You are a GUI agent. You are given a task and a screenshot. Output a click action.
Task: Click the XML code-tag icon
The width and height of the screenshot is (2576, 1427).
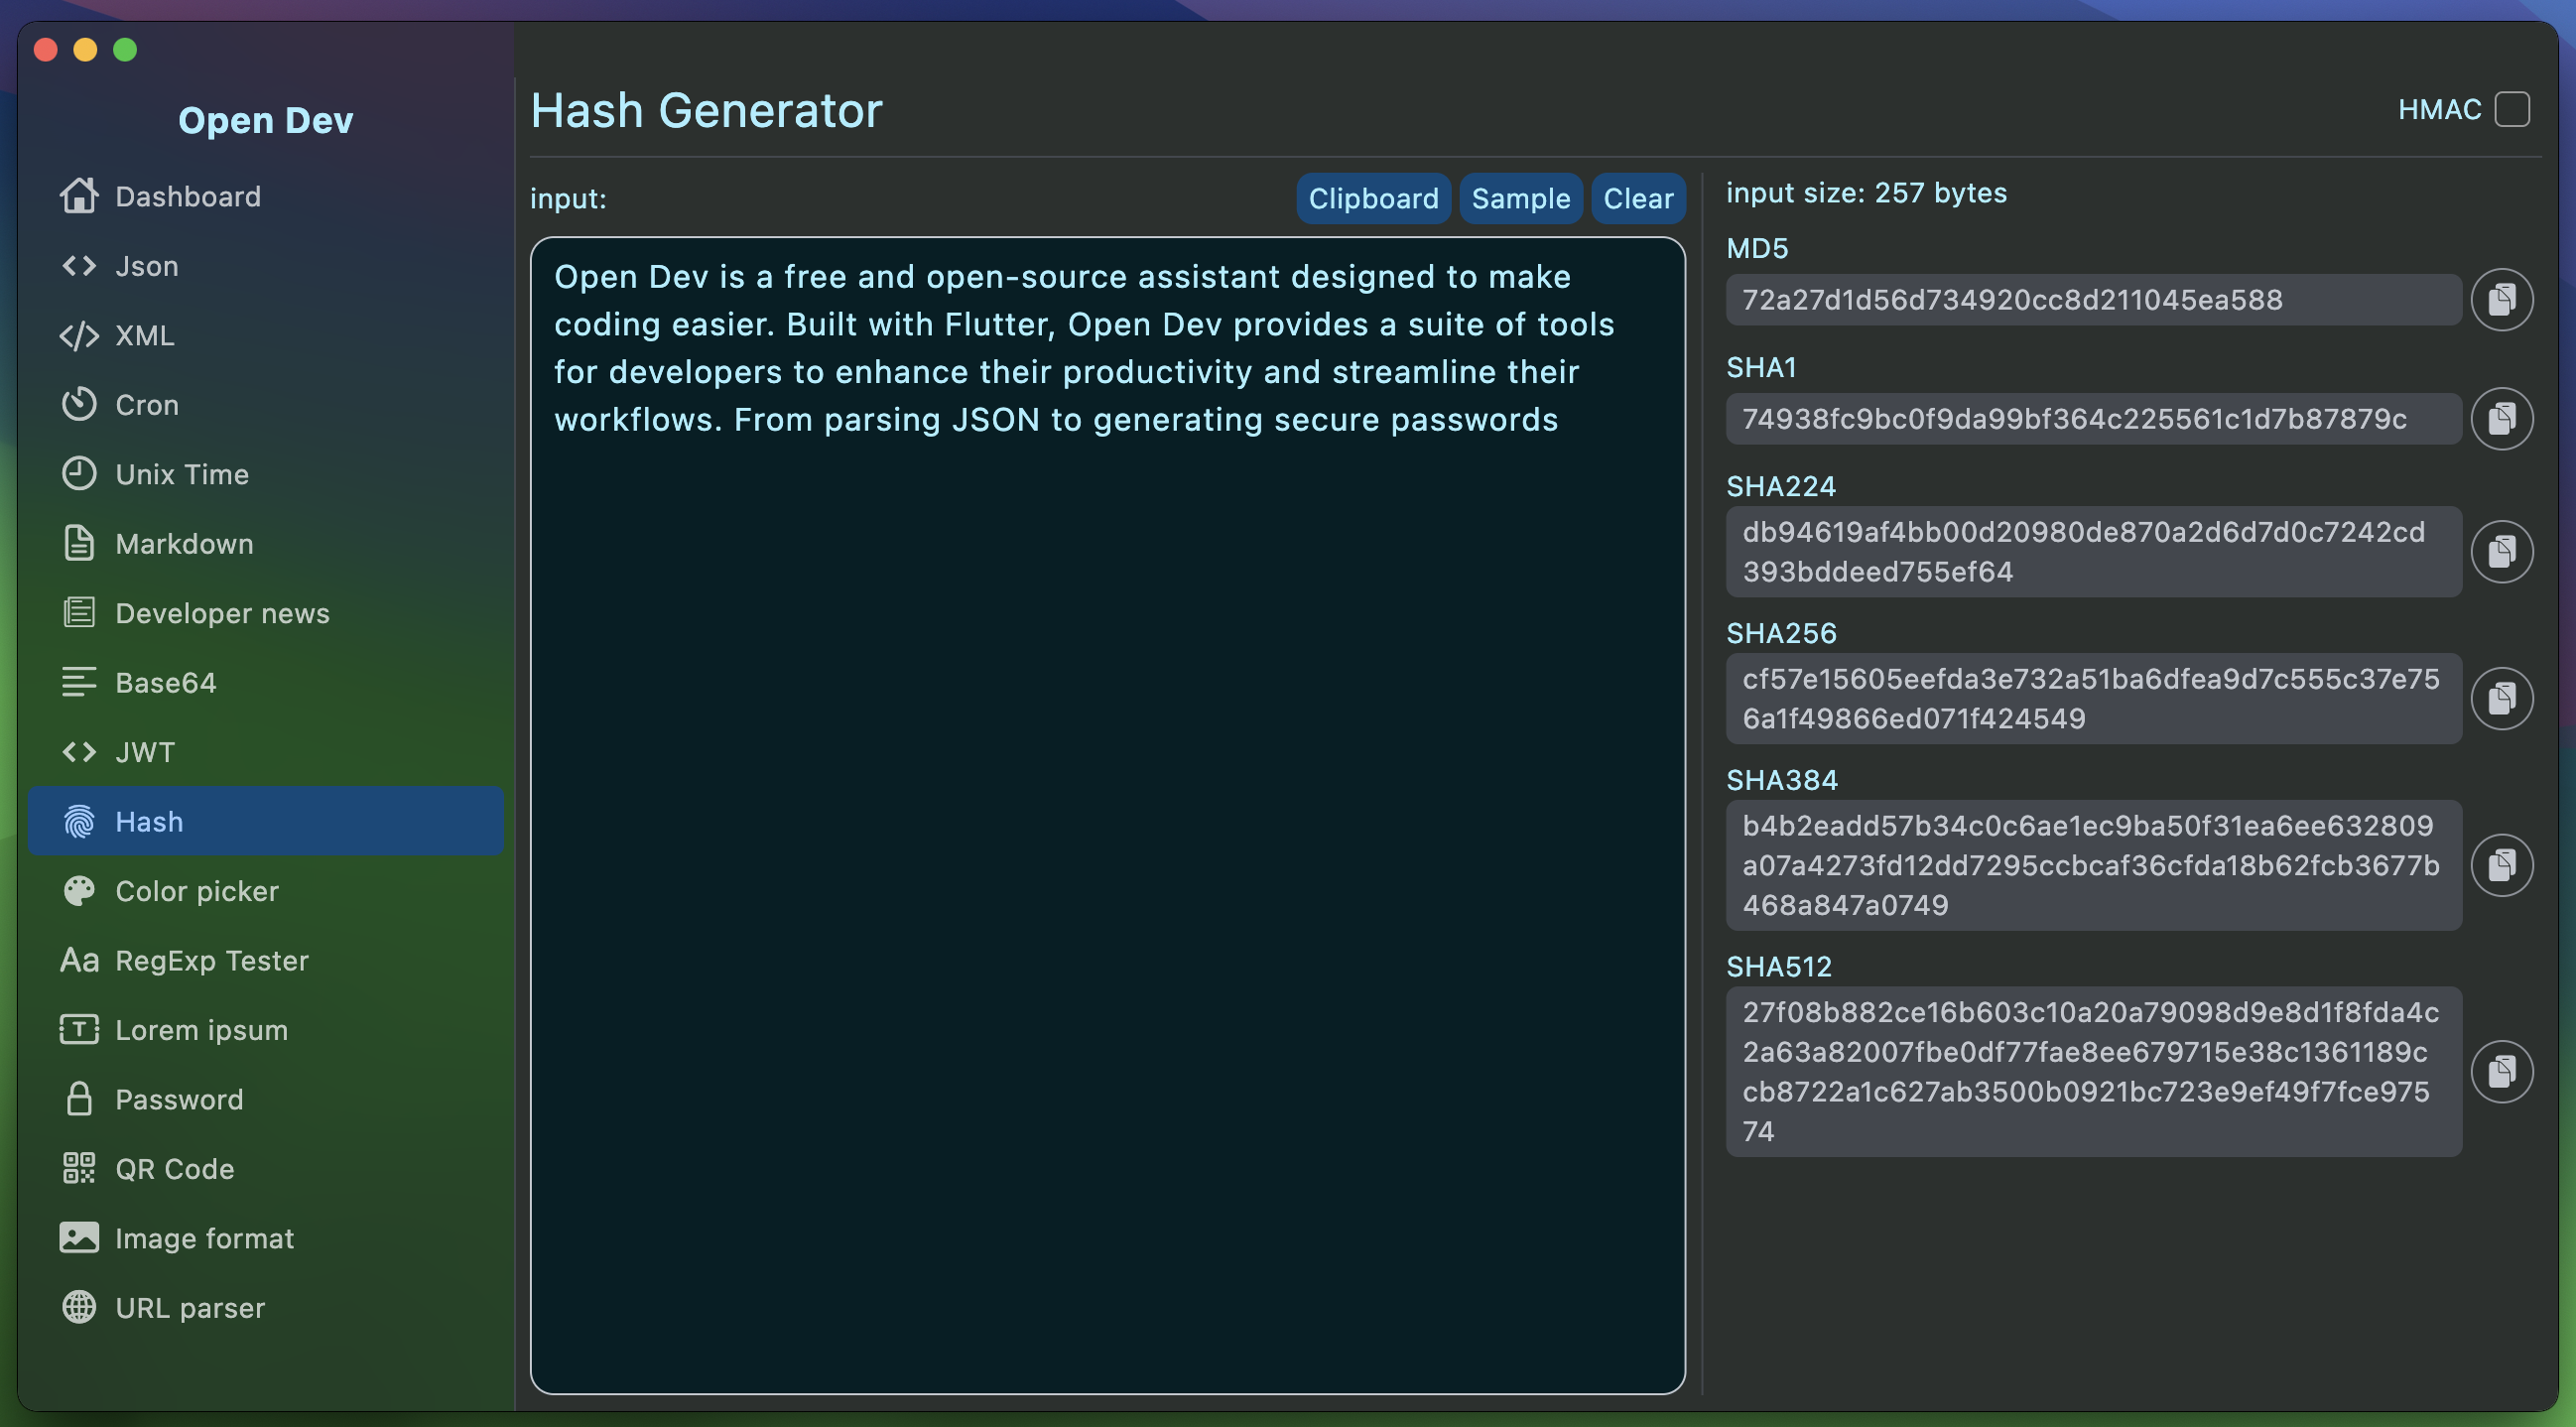(79, 335)
